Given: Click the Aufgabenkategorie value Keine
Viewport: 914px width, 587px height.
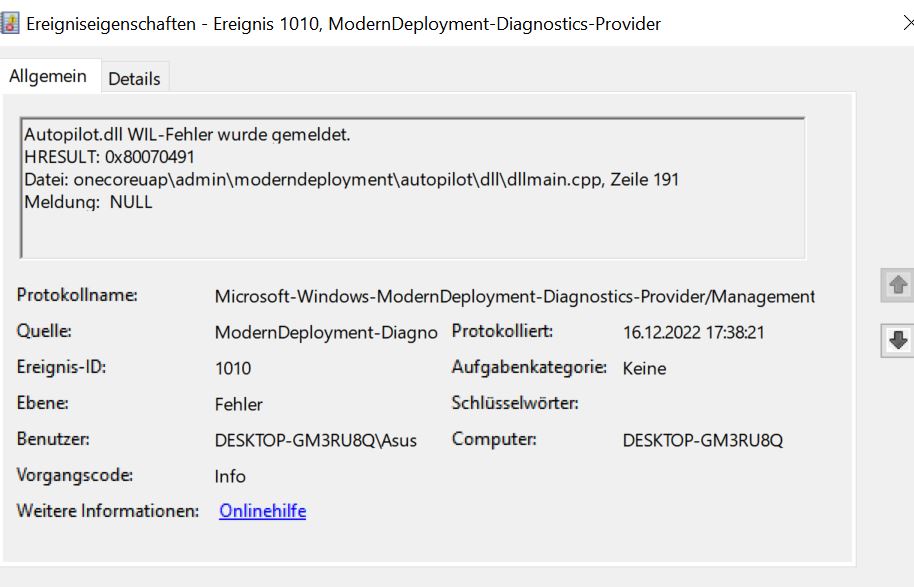Looking at the screenshot, I should point(644,368).
